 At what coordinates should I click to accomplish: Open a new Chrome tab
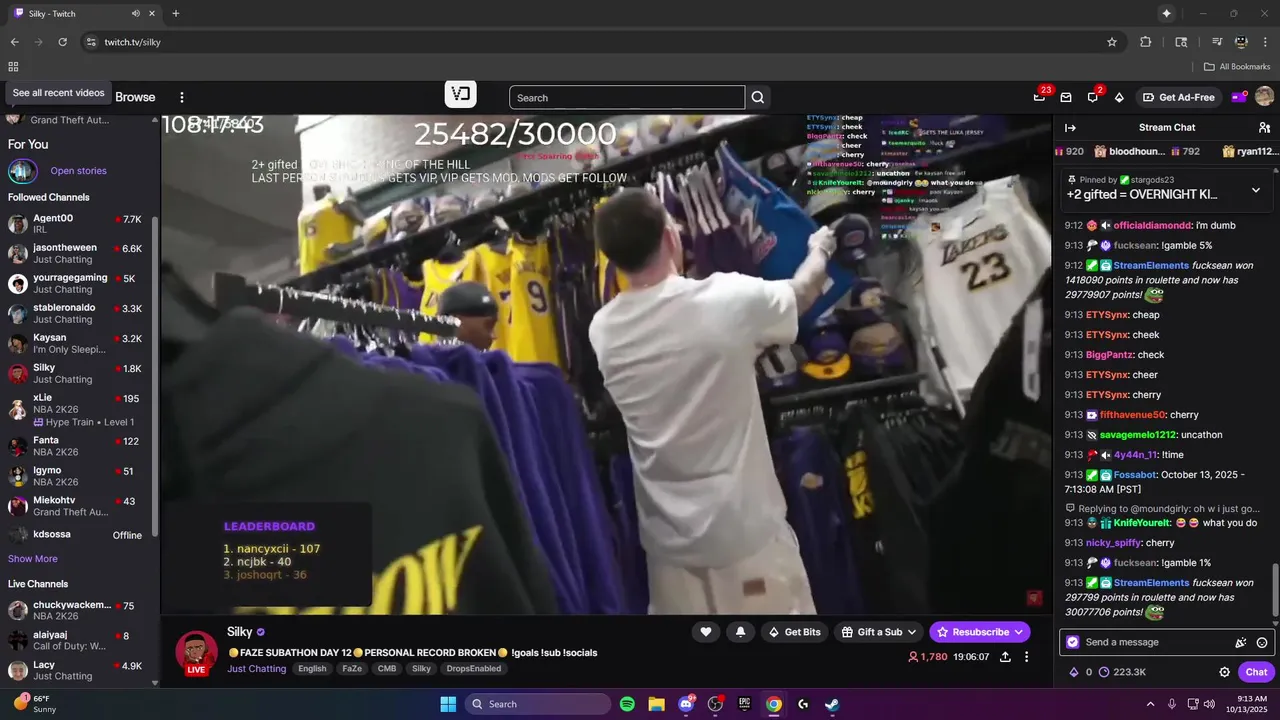(x=176, y=13)
